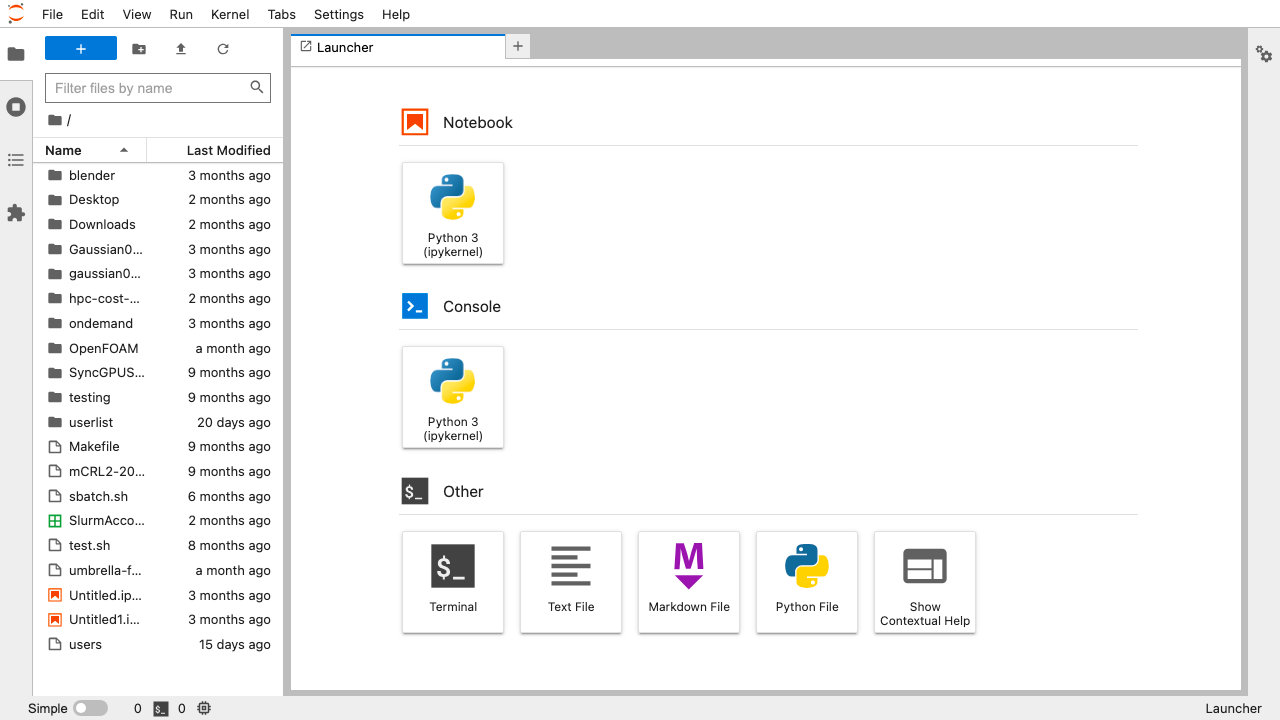Viewport: 1280px width, 720px height.
Task: Open the Extension Manager puzzle icon
Action: (16, 213)
